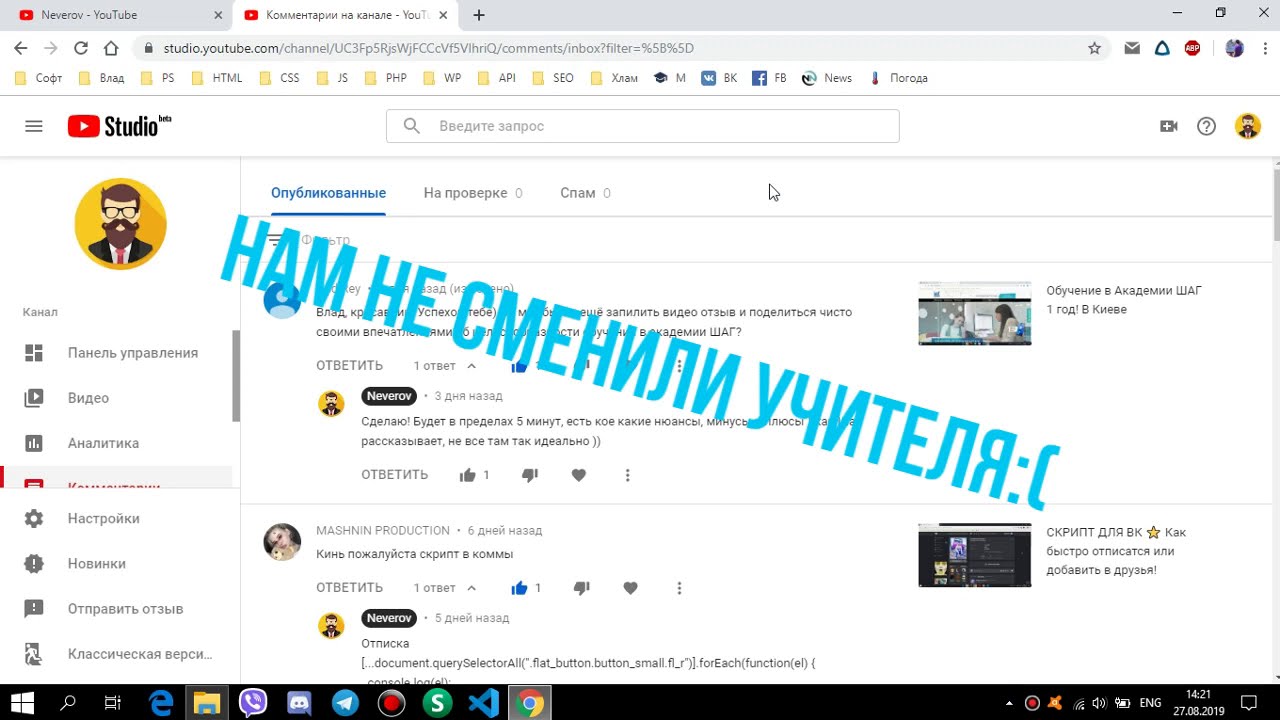Open the SEO bookmarks folder
1280x720 pixels.
pyautogui.click(x=553, y=78)
